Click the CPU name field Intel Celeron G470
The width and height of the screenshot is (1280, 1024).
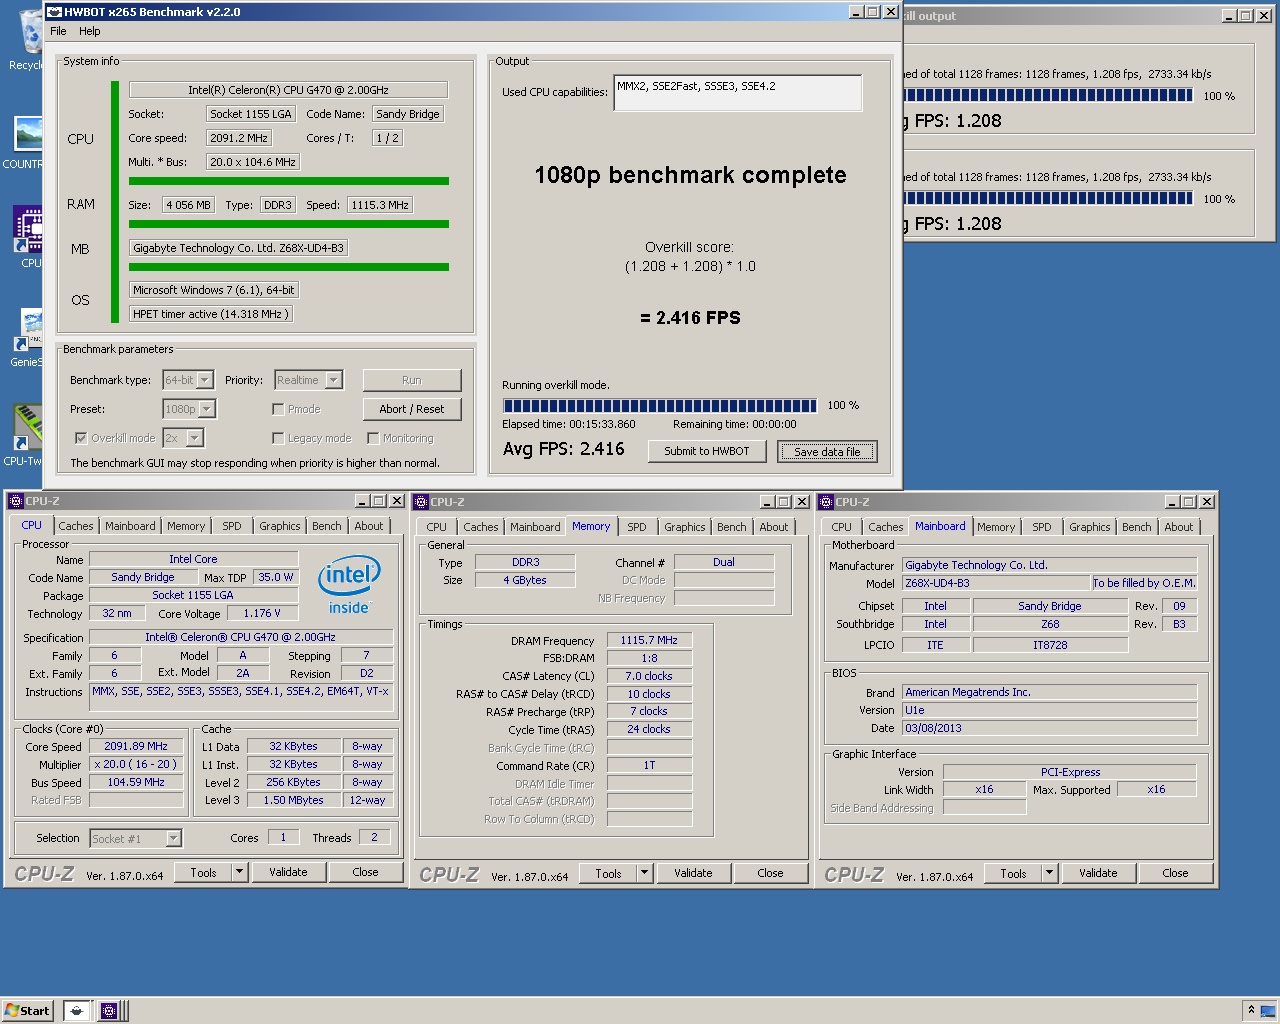coord(288,90)
